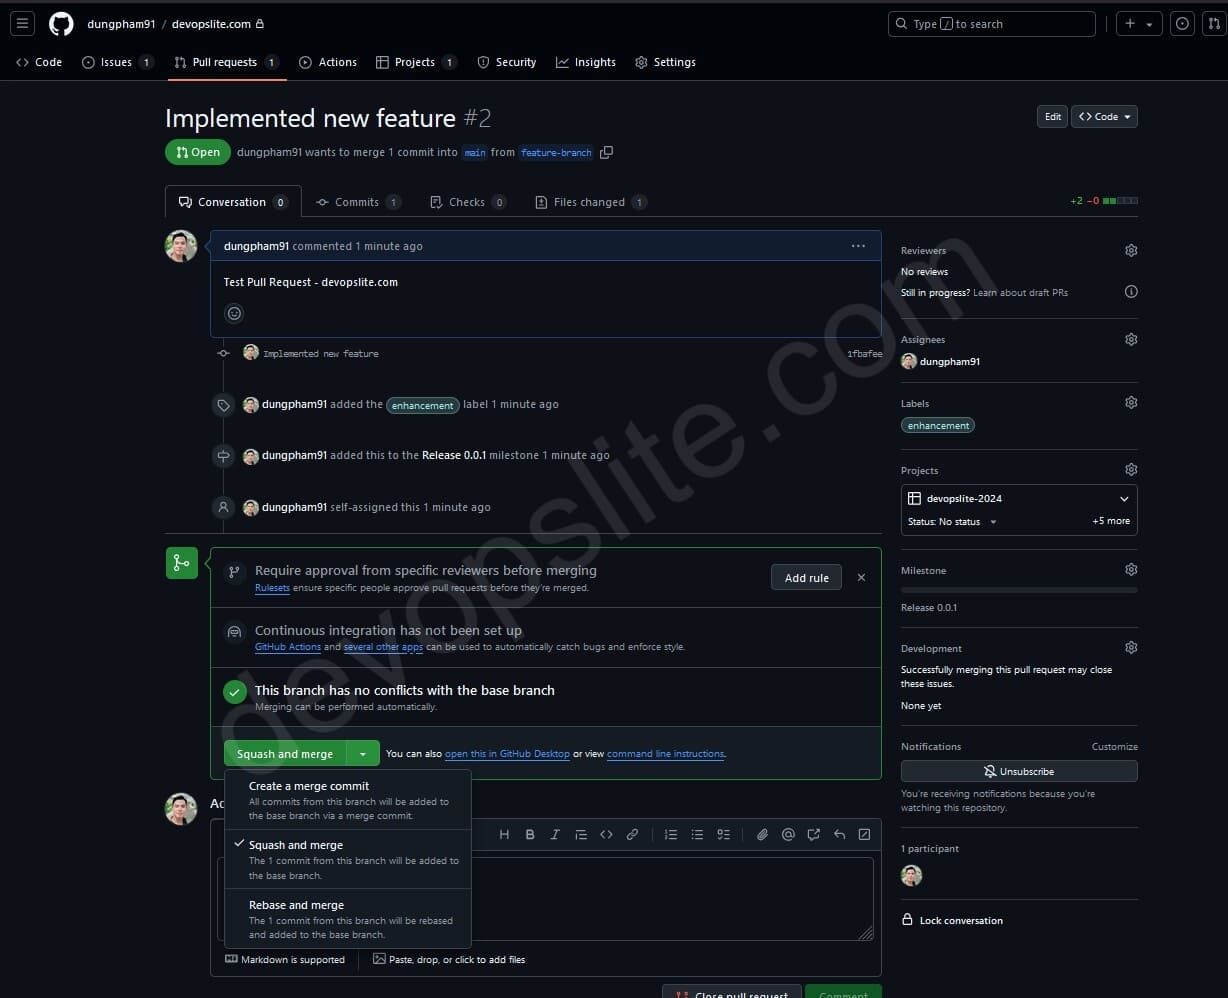Open commit 1fbafee hash link
This screenshot has height=998, width=1228.
point(865,354)
